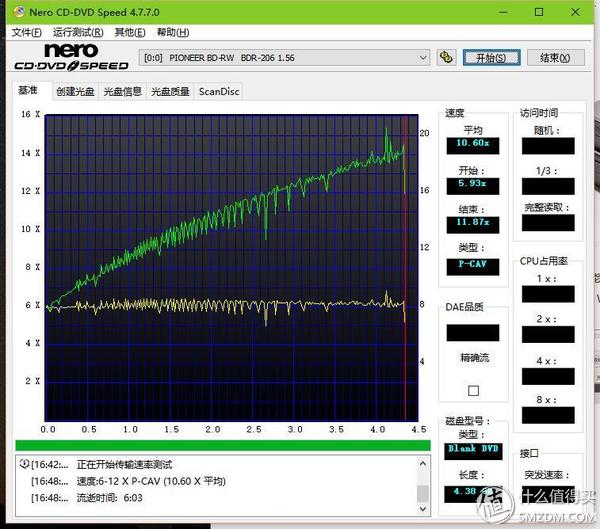The image size is (600, 529).
Task: Click the CPU 2 x usage field
Action: [x=548, y=335]
